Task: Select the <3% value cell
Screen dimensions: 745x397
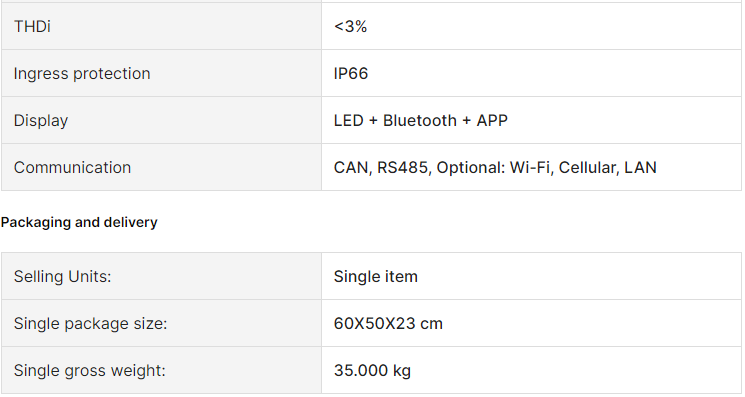Action: 531,26
